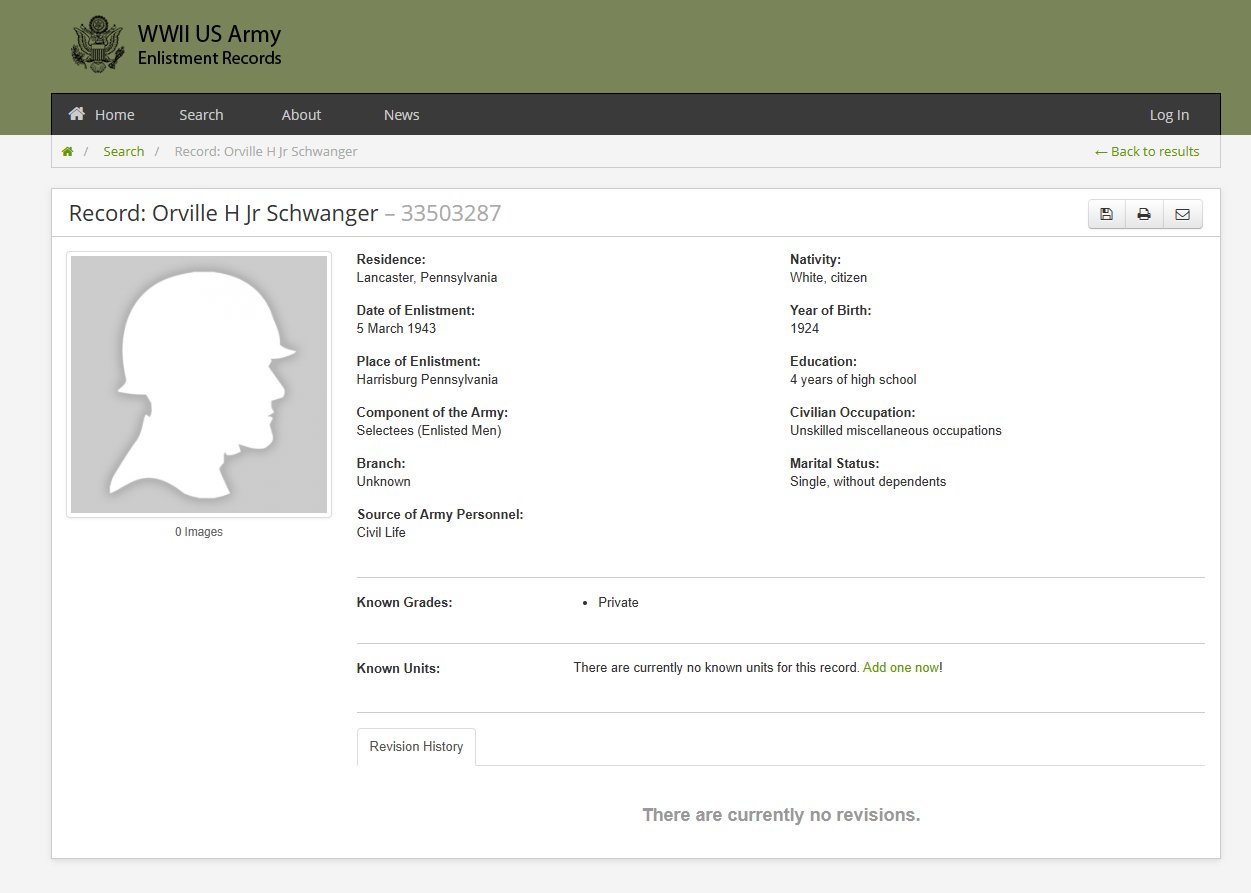Switch to the Revision History tab
1251x893 pixels.
pyautogui.click(x=416, y=746)
